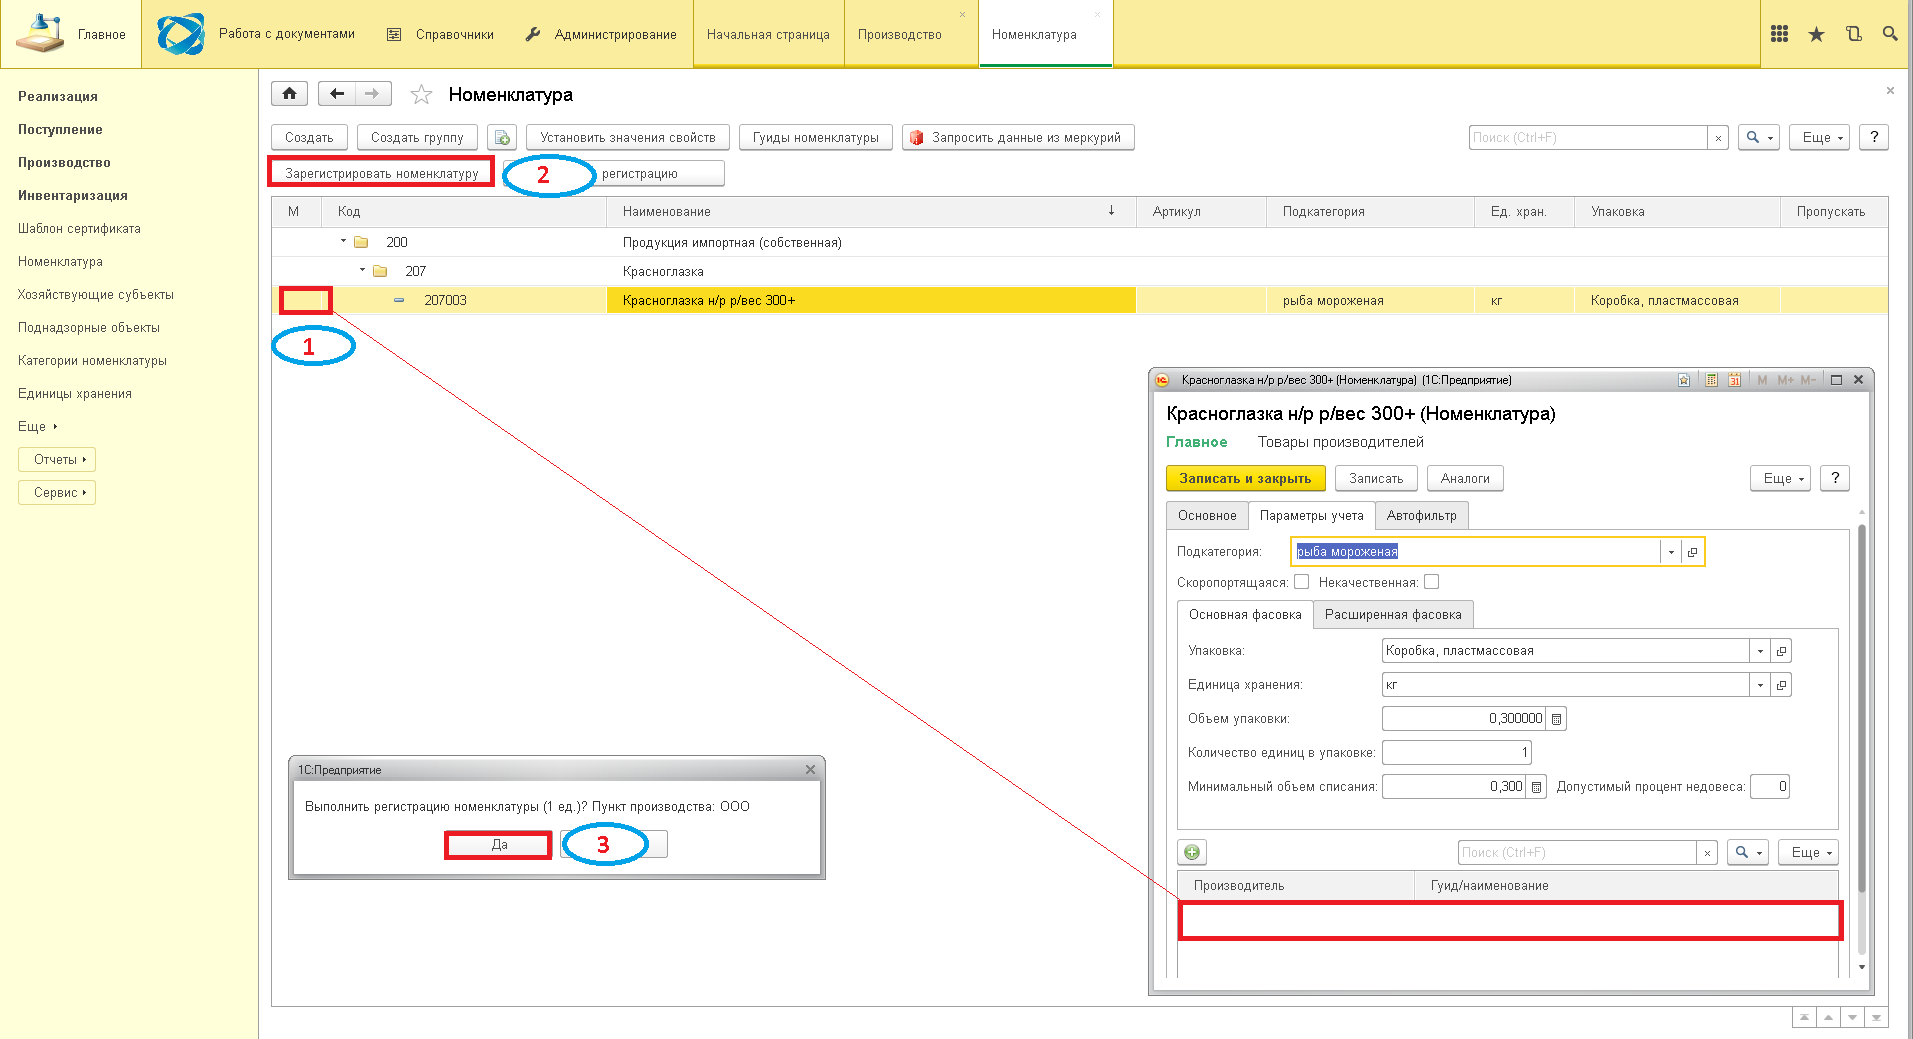Open favorites star in top bar

[x=1816, y=34]
